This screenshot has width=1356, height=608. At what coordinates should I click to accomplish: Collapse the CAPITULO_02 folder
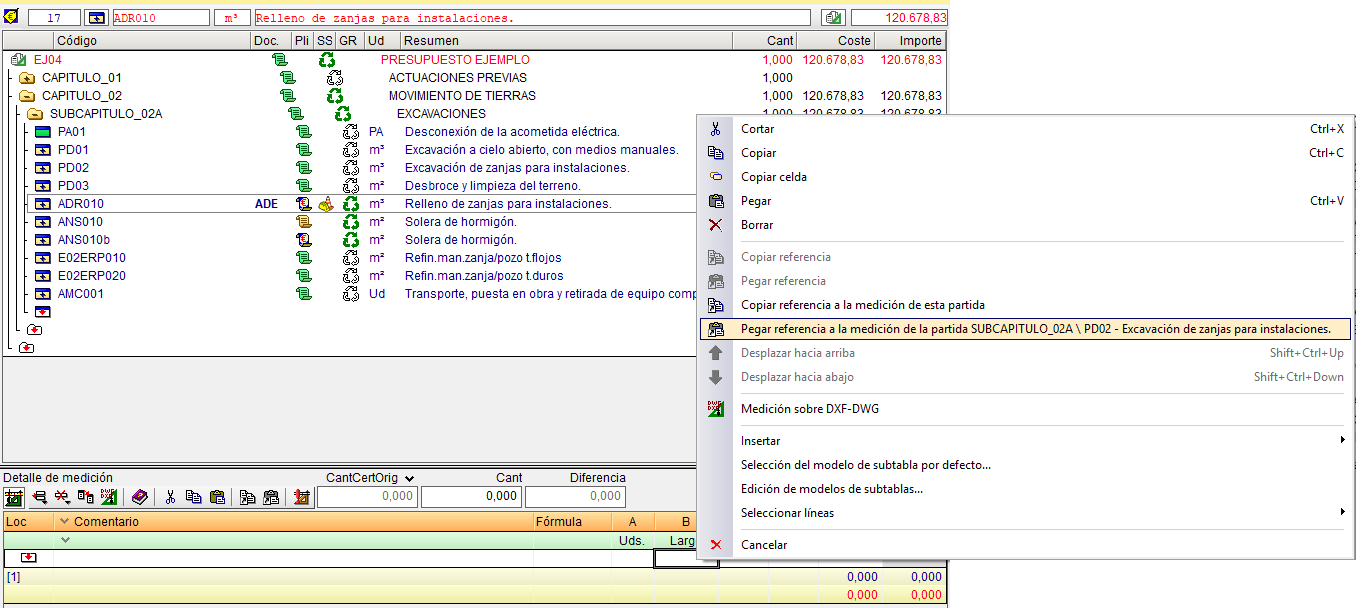[x=27, y=96]
